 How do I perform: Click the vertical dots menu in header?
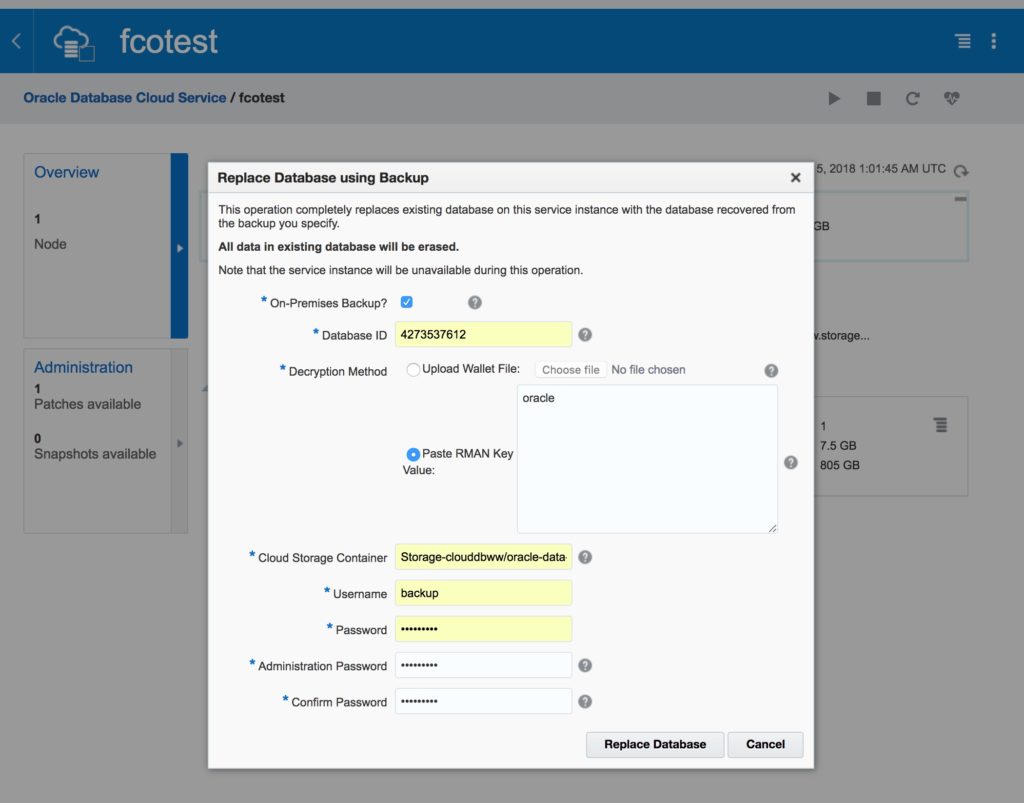coord(993,41)
